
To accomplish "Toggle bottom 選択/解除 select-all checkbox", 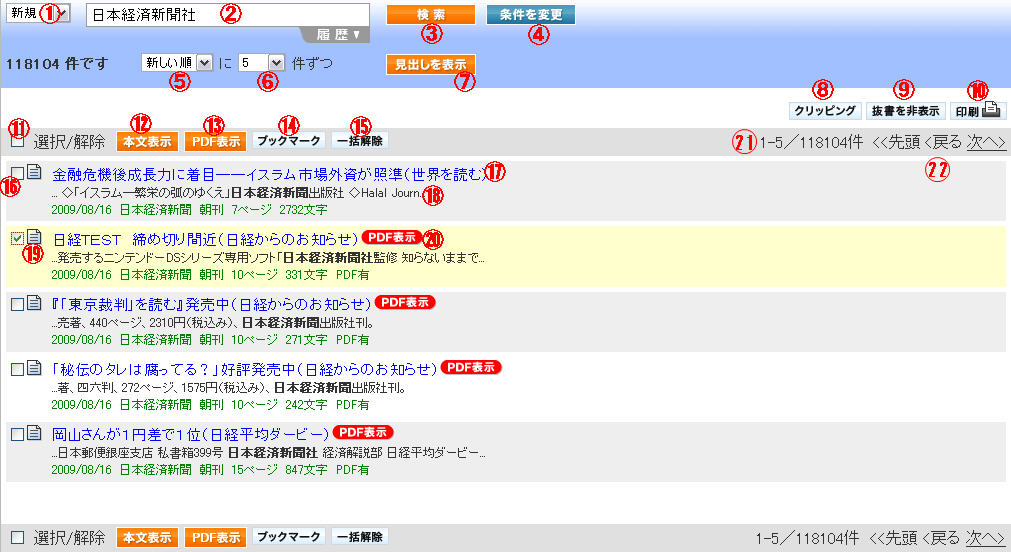I will [x=17, y=537].
